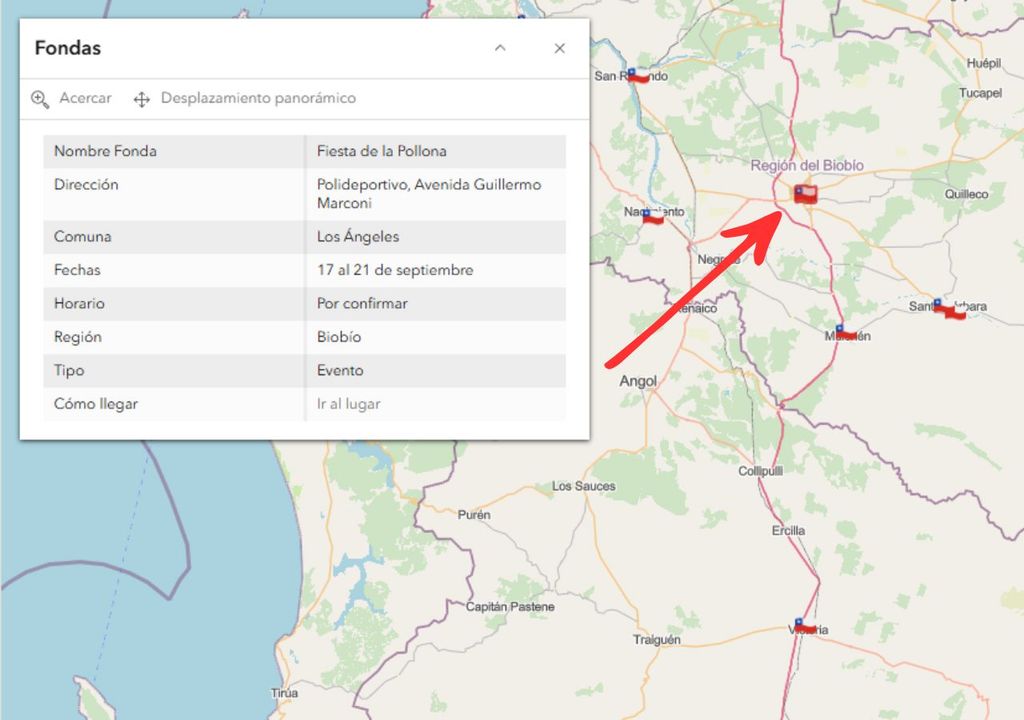Close the Fondas popup panel

[x=560, y=48]
